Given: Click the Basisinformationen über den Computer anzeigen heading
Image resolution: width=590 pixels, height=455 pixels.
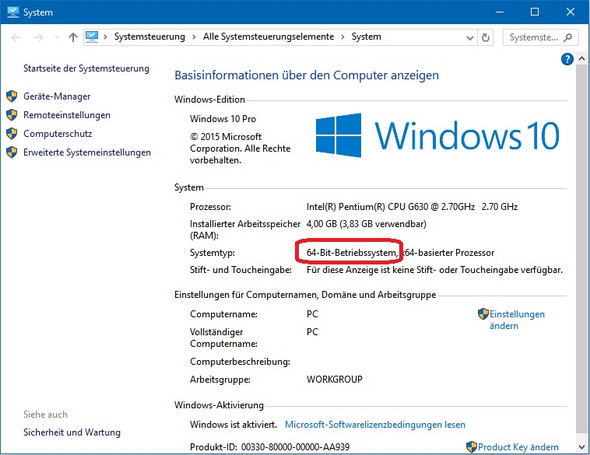Looking at the screenshot, I should pos(307,75).
